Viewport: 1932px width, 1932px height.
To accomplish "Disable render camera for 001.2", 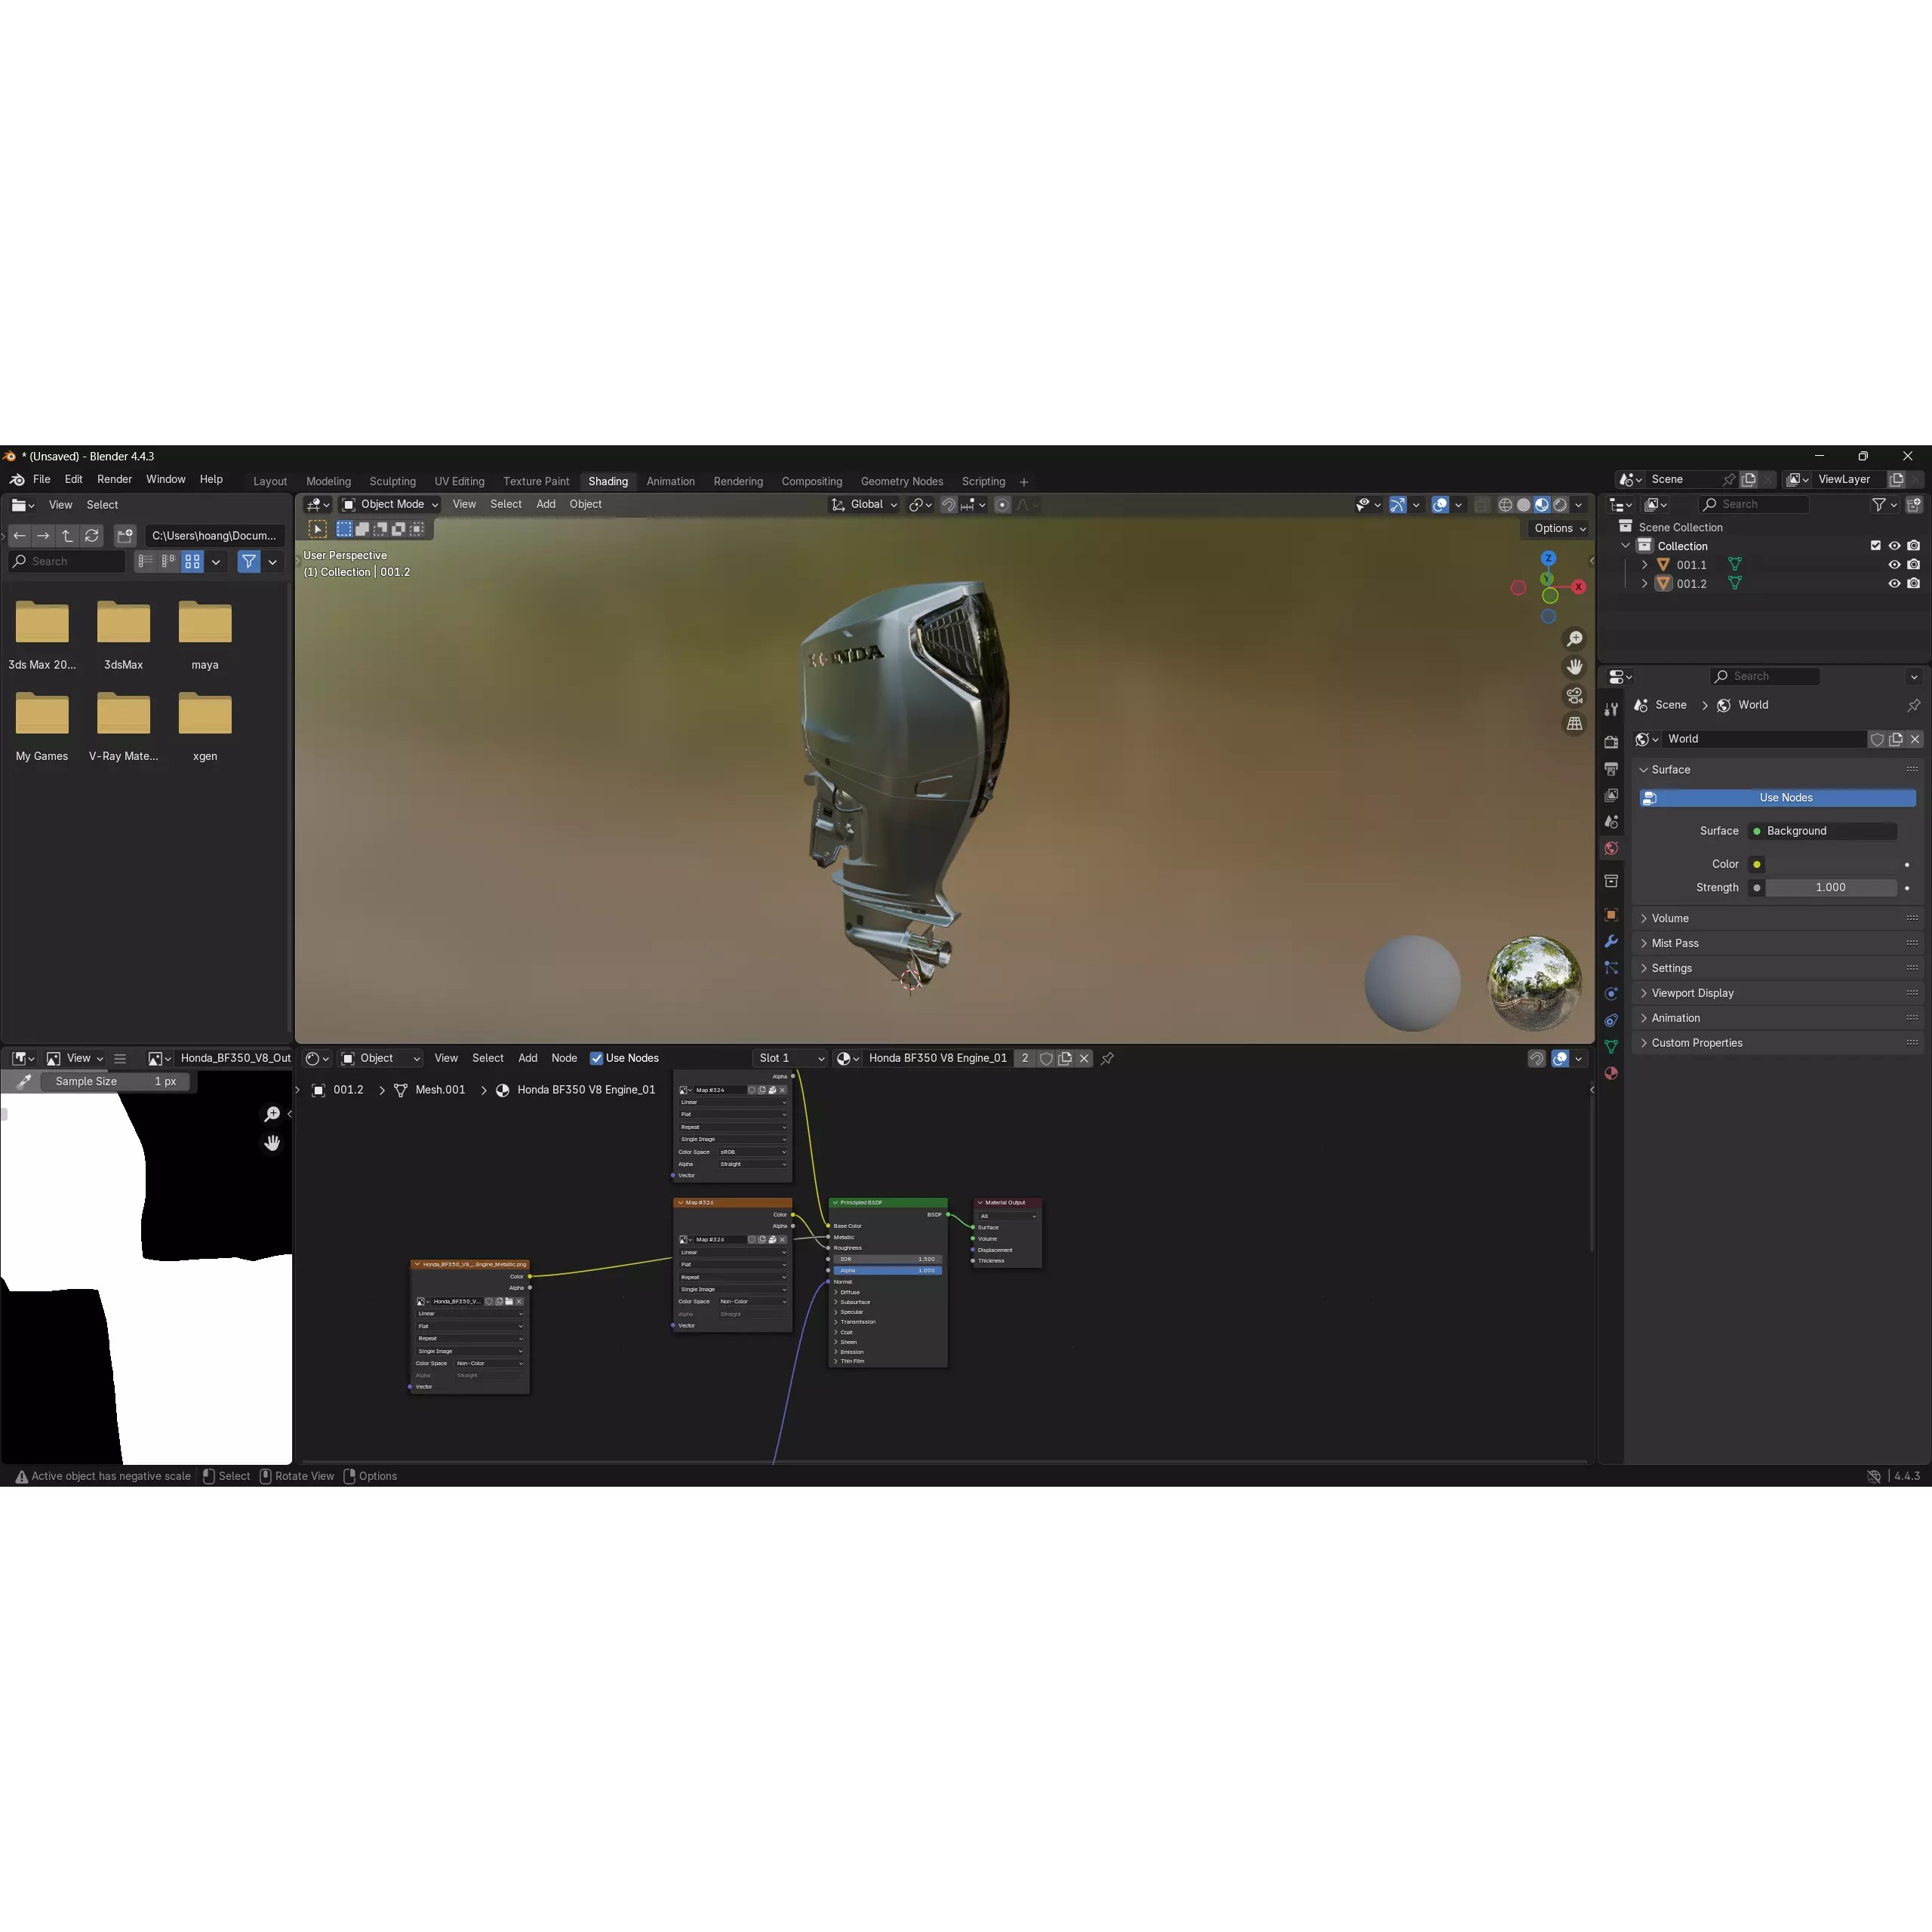I will [x=1913, y=584].
